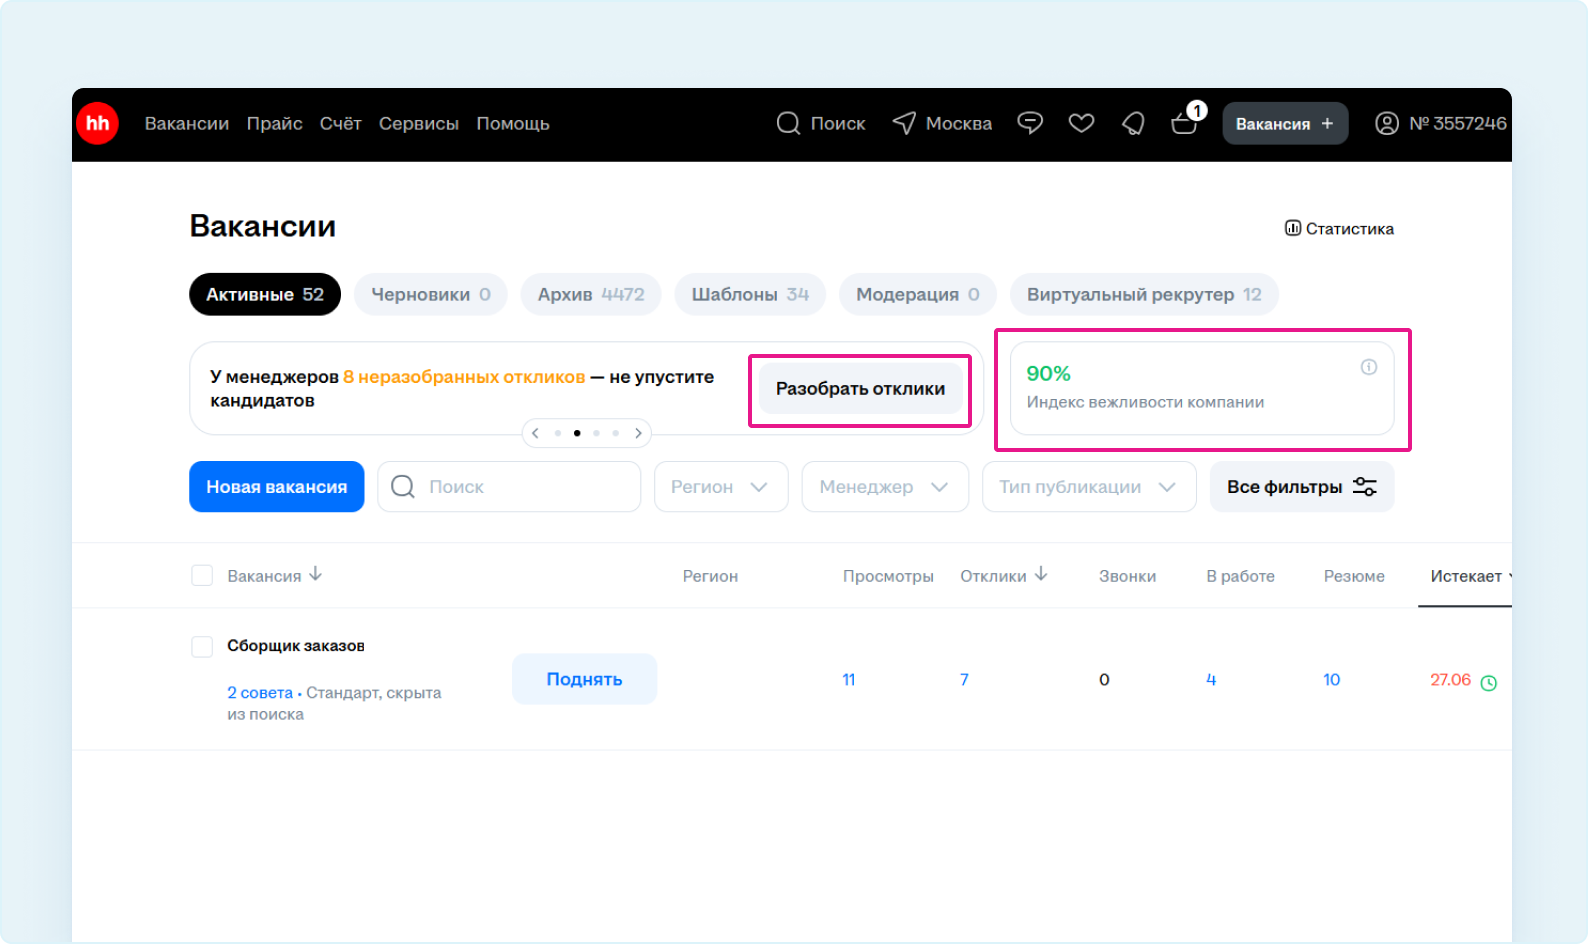Open Вакансии in top menu
Screen dimensions: 1588x944
(187, 124)
